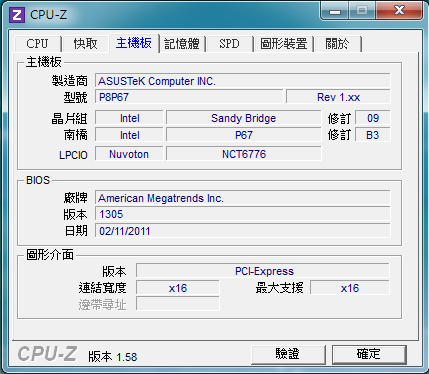
Task: Click the 廠牌 label
Action: pos(75,198)
